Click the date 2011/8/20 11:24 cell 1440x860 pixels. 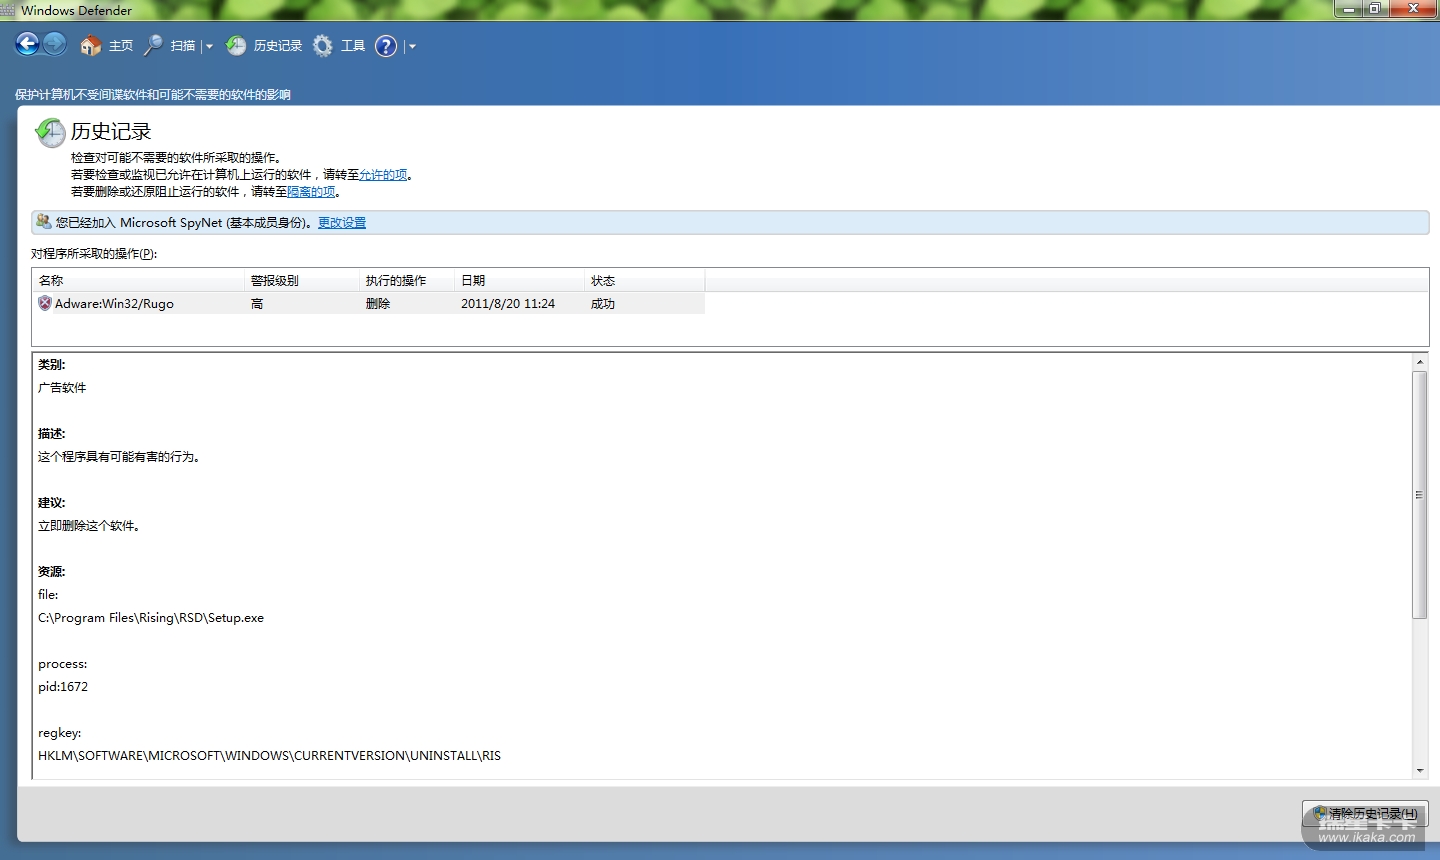508,304
